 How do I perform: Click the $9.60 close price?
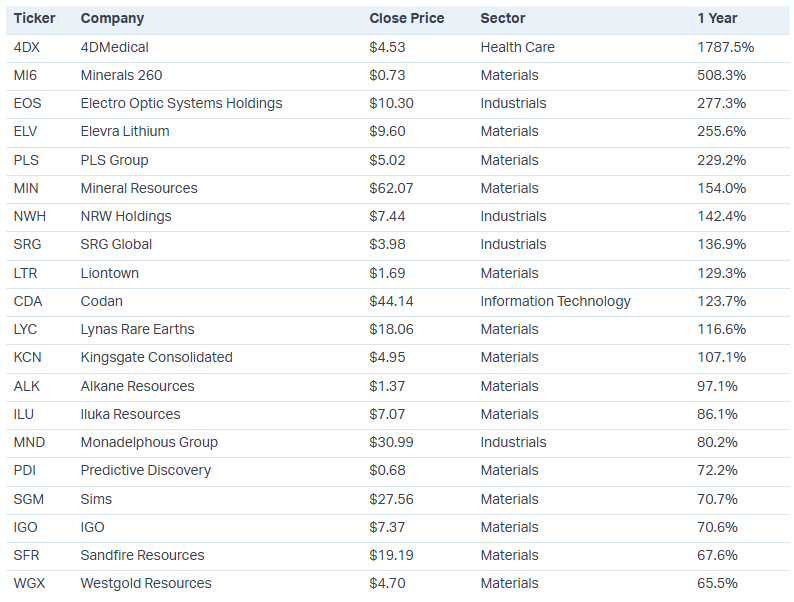(x=387, y=131)
